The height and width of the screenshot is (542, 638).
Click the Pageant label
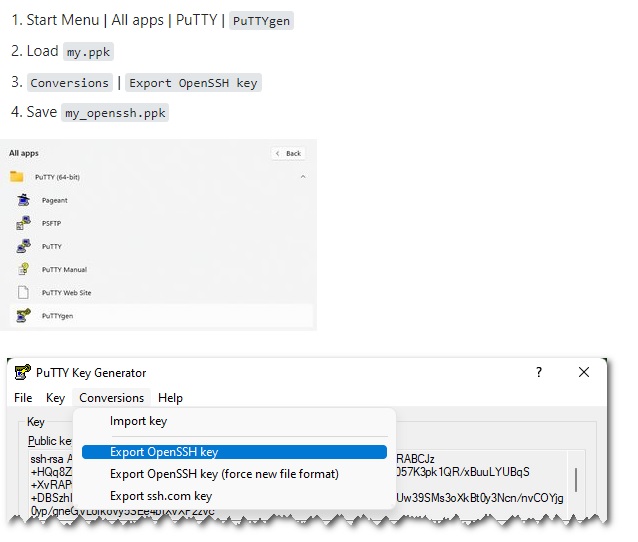click(55, 200)
